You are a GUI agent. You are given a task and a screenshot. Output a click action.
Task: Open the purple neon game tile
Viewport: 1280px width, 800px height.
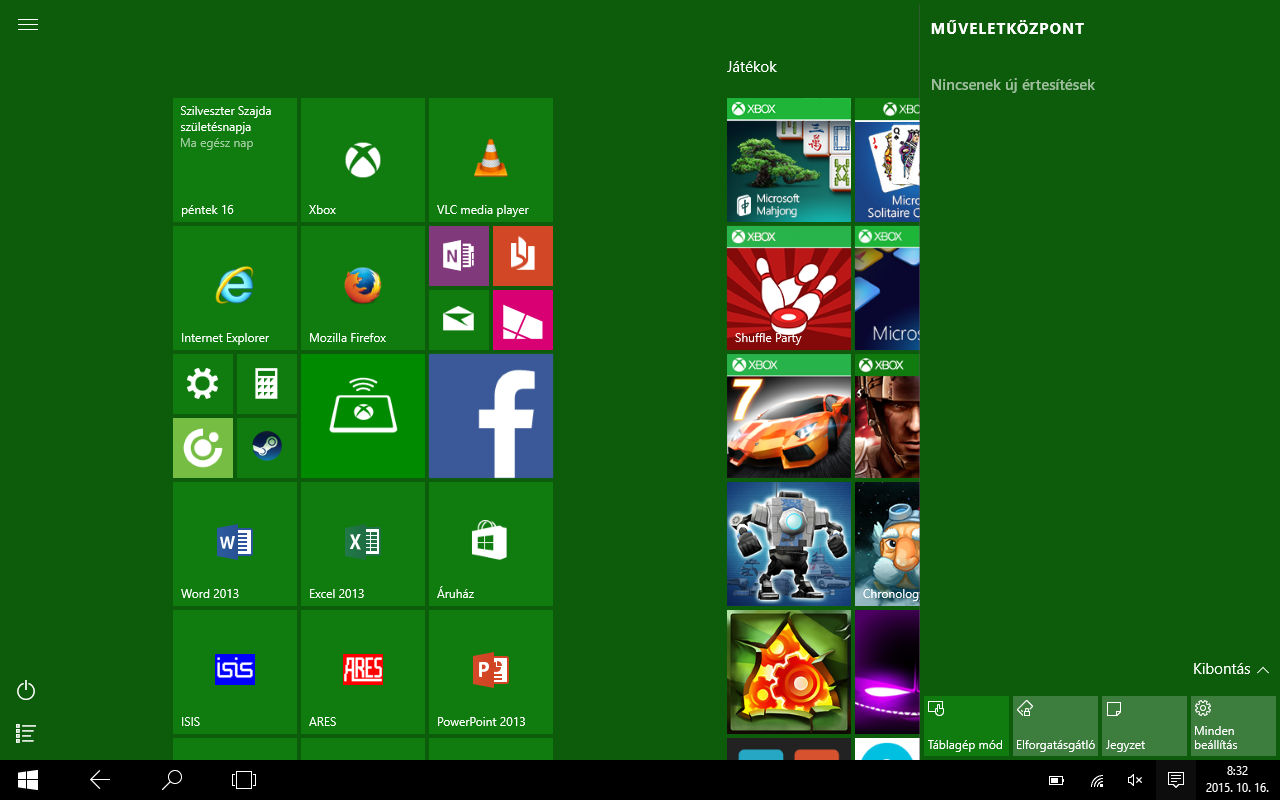click(x=887, y=672)
